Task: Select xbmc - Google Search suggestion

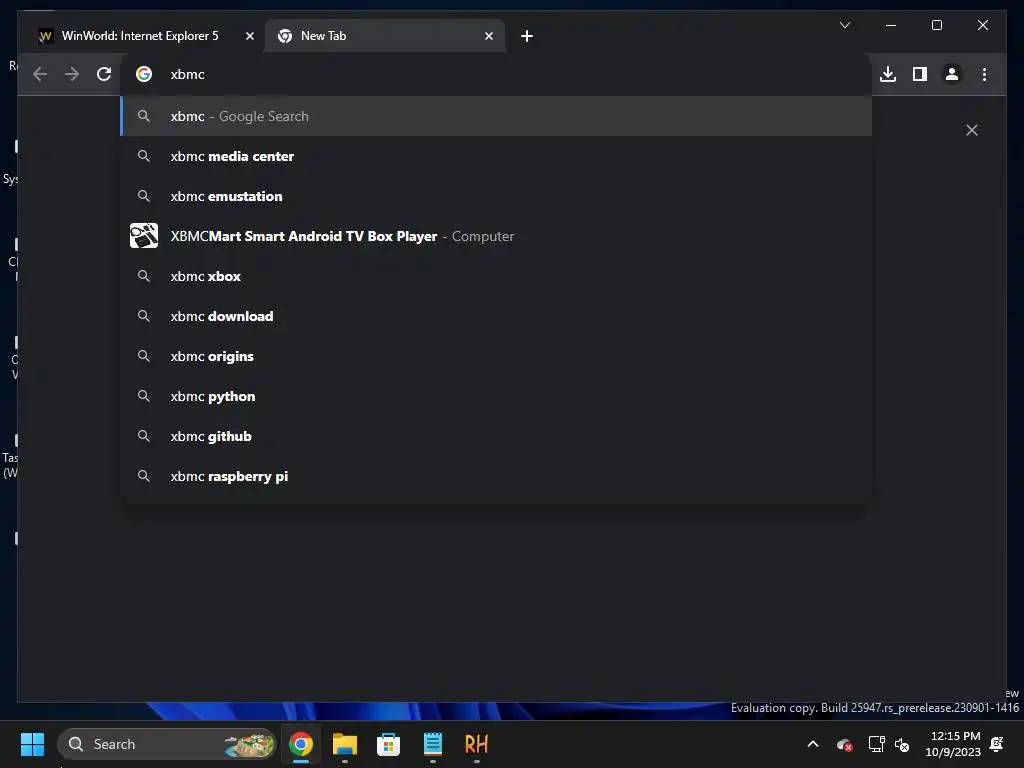Action: 496,116
